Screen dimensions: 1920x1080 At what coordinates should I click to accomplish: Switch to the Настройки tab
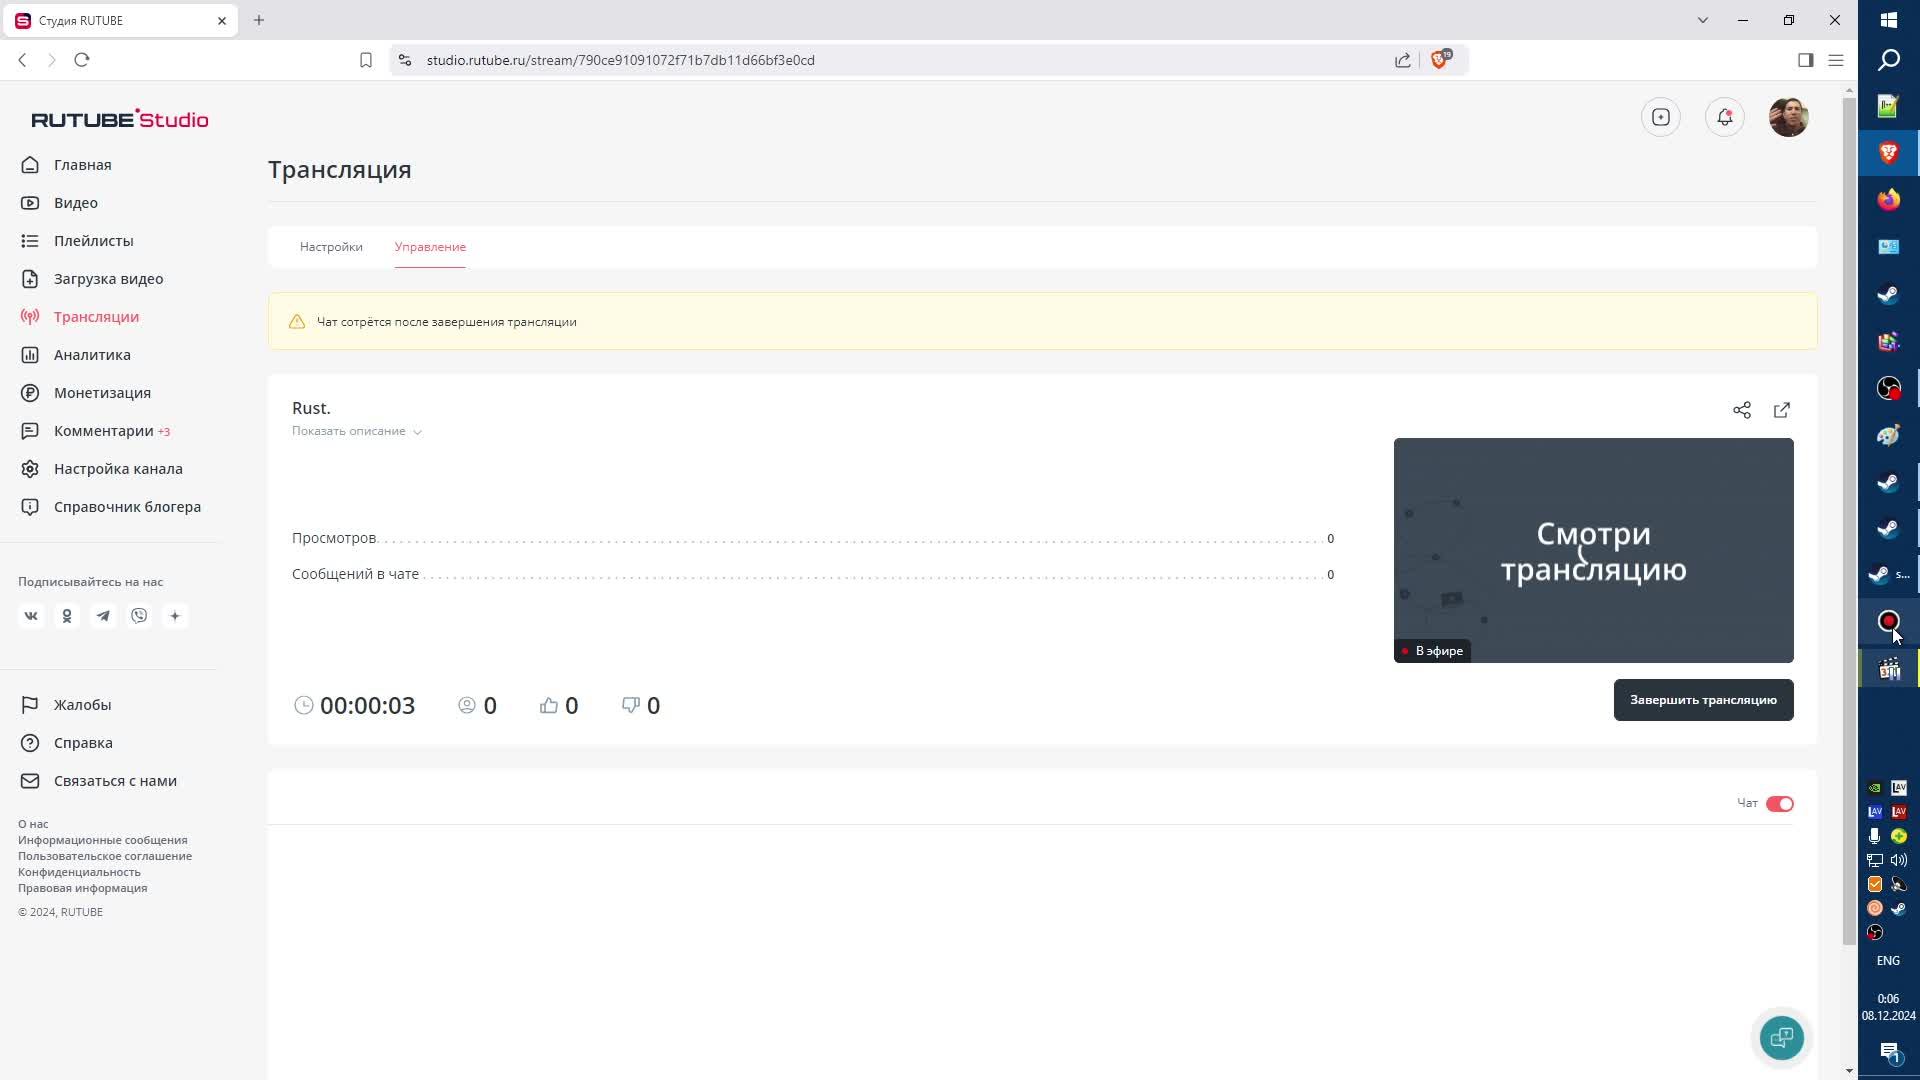click(x=331, y=247)
